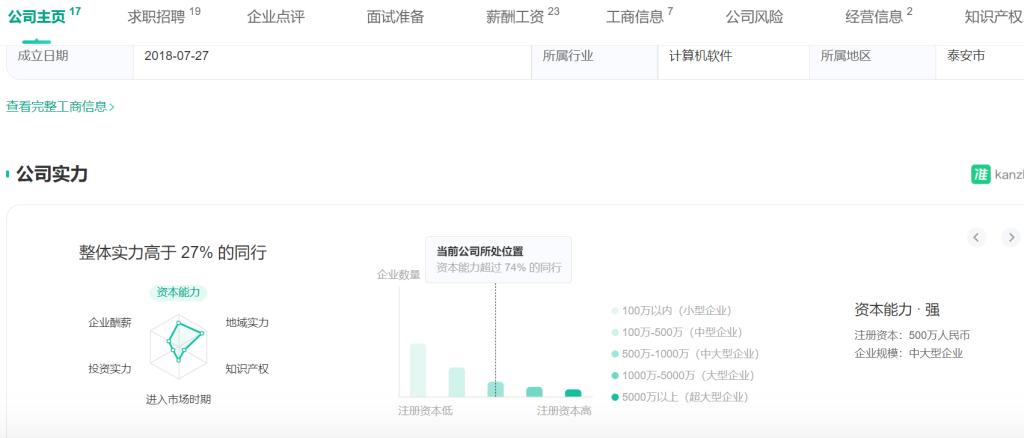The image size is (1024, 438).
Task: Click the radar chart icon
Action: pos(179,342)
